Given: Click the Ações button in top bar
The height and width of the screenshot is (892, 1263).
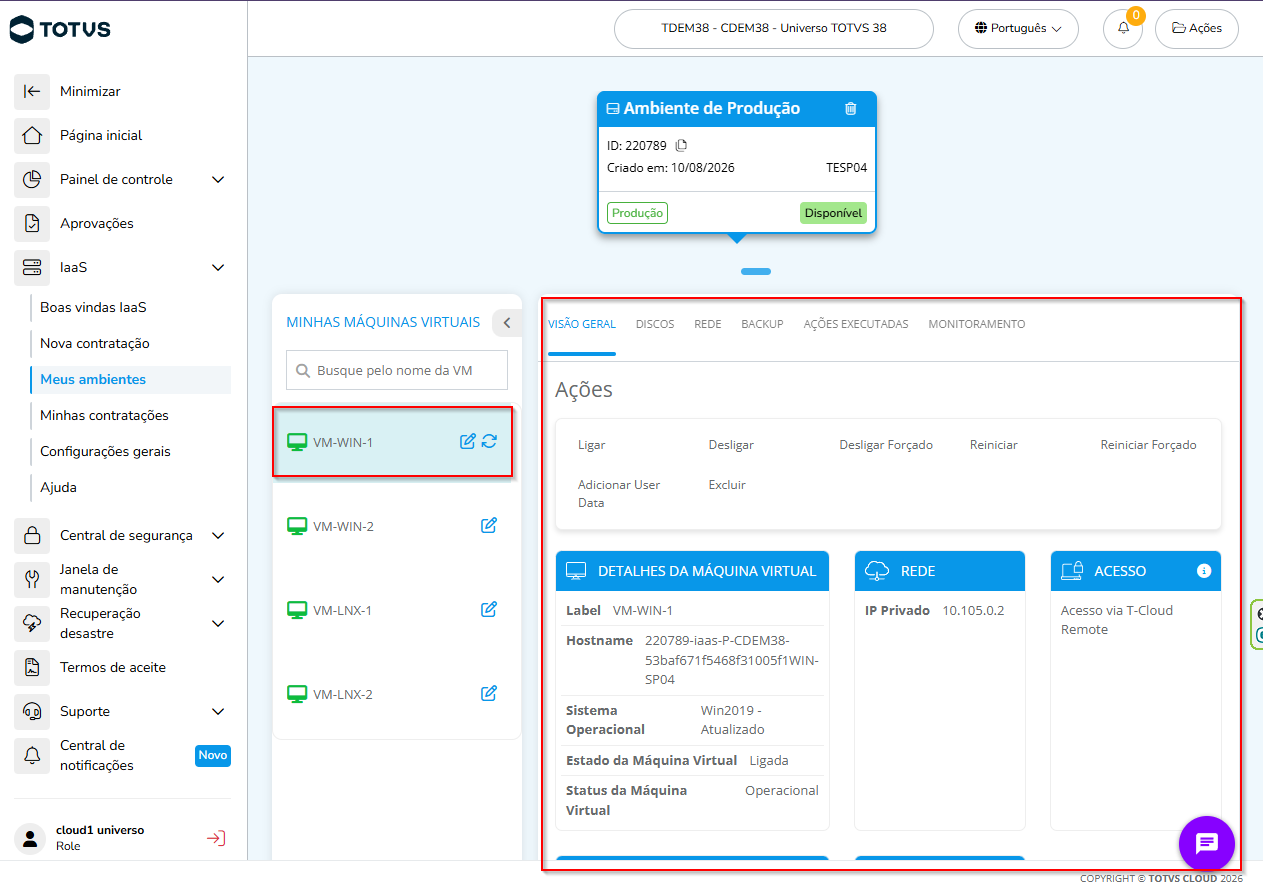Looking at the screenshot, I should pyautogui.click(x=1197, y=28).
